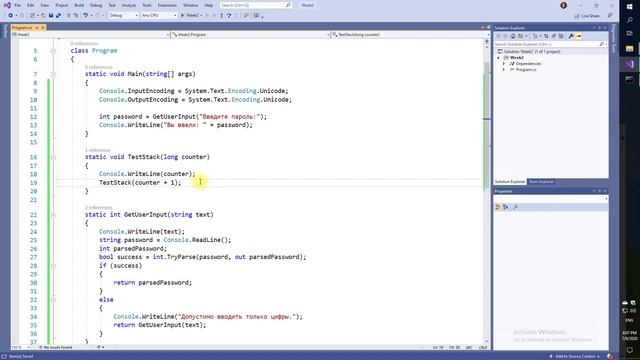This screenshot has width=640, height=360.
Task: Open the Any CPU platform dropdown
Action: pyautogui.click(x=159, y=16)
